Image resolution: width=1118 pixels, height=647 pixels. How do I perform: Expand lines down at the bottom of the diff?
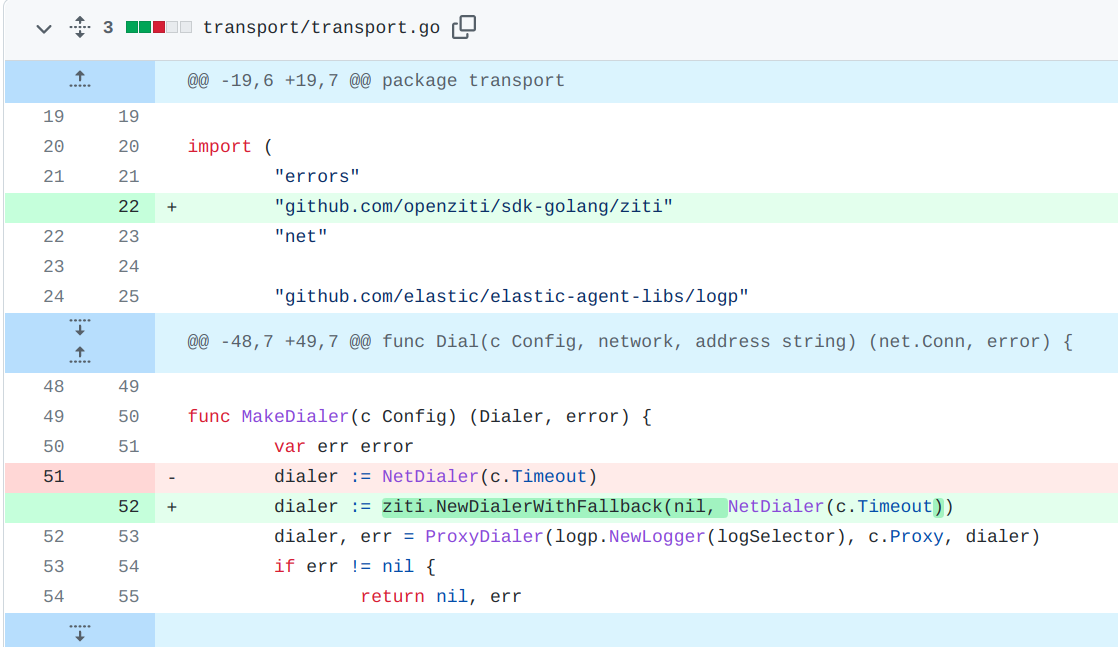(80, 632)
